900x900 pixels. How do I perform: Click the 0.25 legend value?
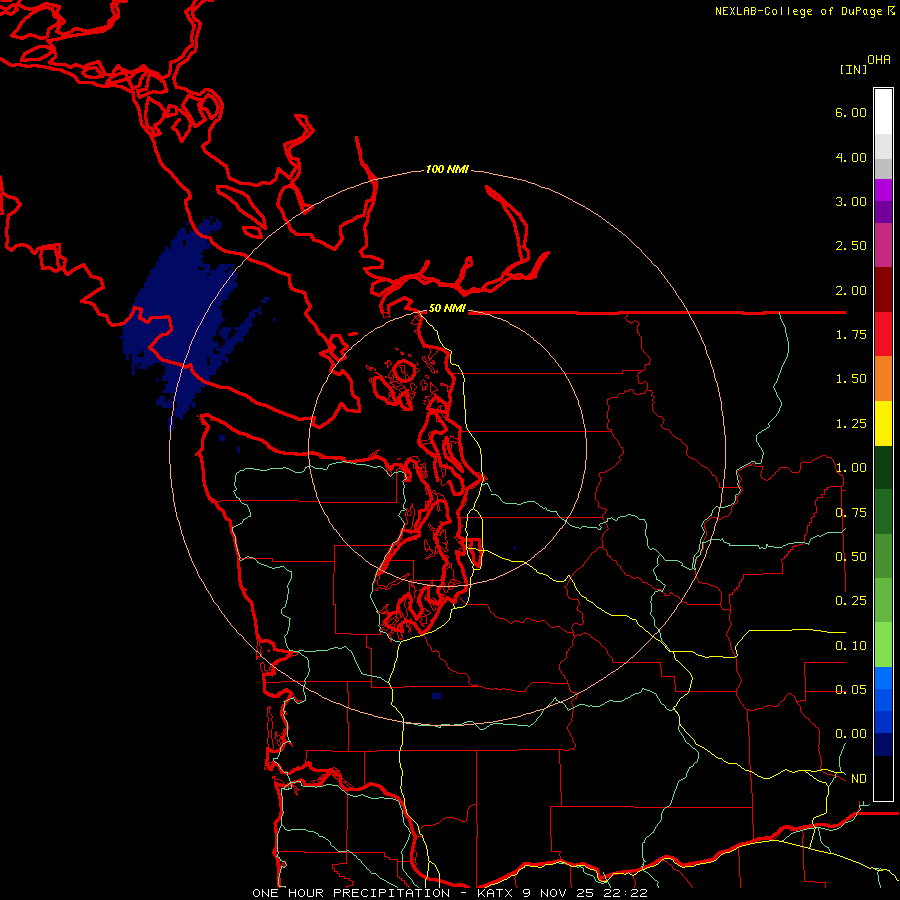point(851,601)
